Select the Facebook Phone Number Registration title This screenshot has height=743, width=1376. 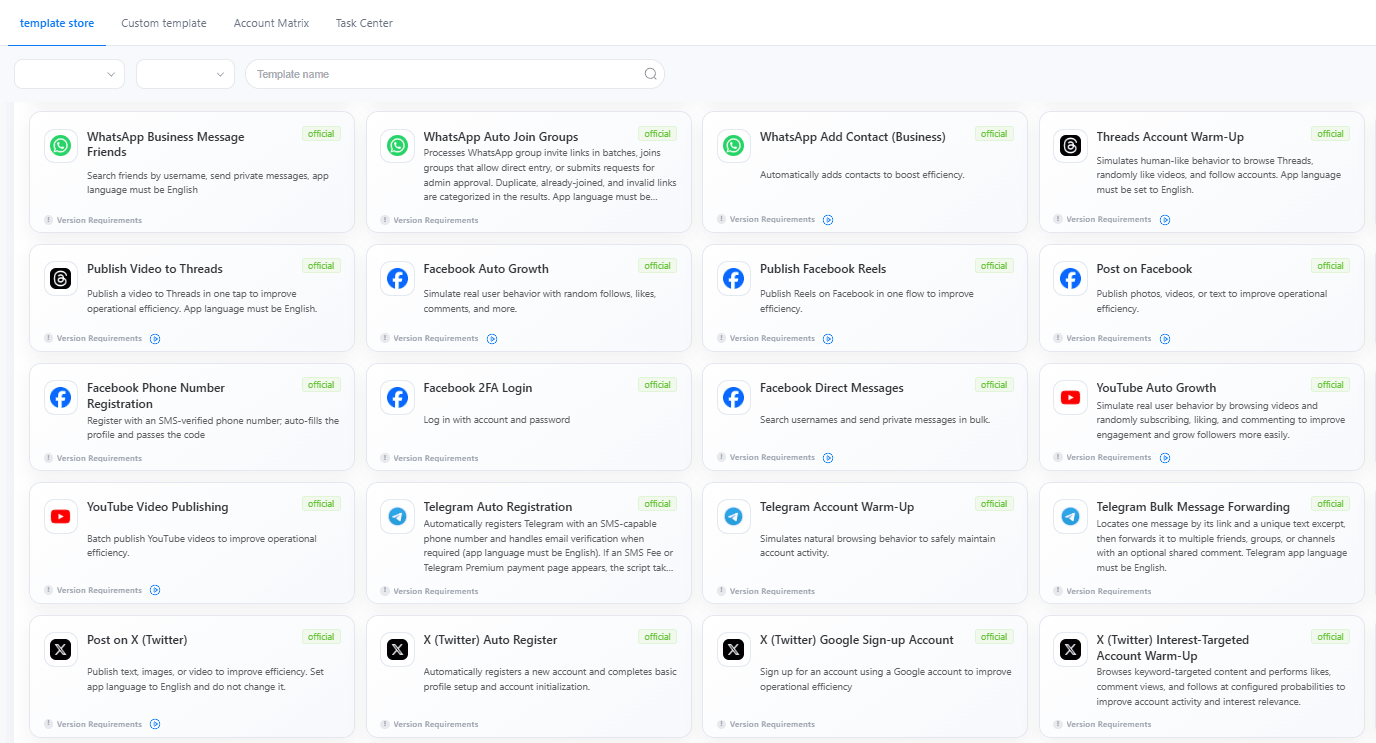156,396
